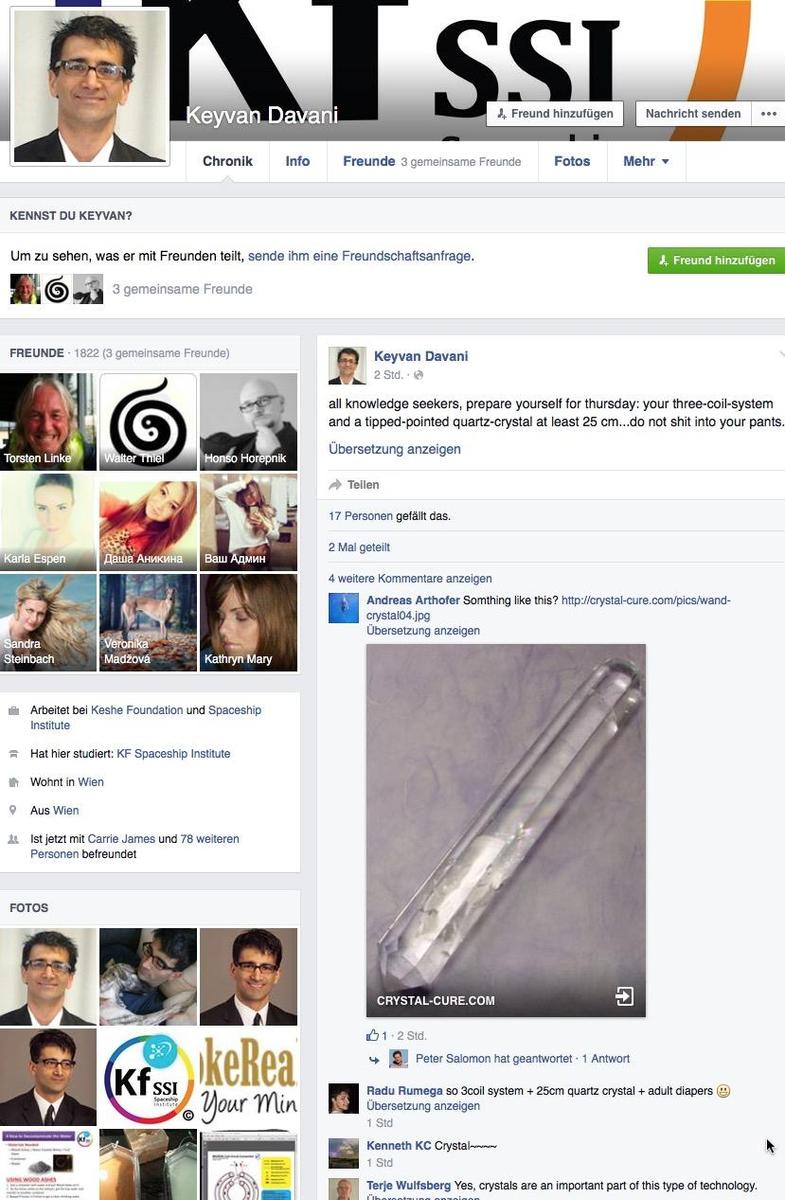This screenshot has width=785, height=1200.
Task: Expand the Mehr dropdown tab
Action: 646,161
